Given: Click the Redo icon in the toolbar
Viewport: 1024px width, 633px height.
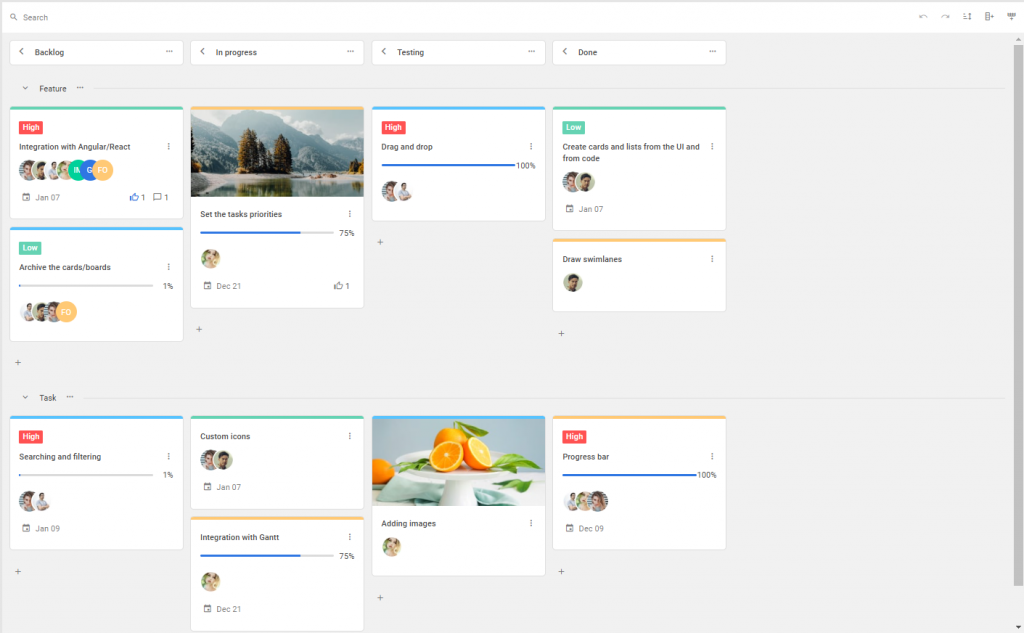Looking at the screenshot, I should 946,16.
